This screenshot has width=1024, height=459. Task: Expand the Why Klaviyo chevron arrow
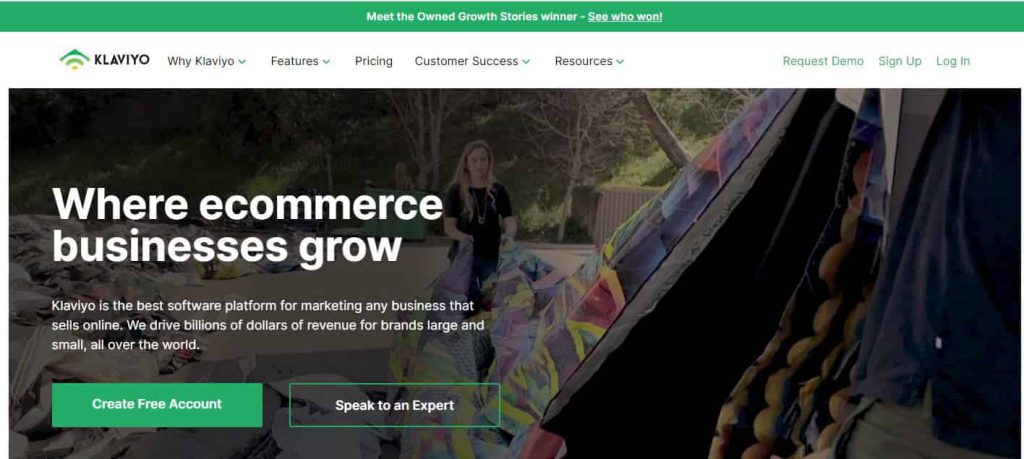(x=242, y=61)
